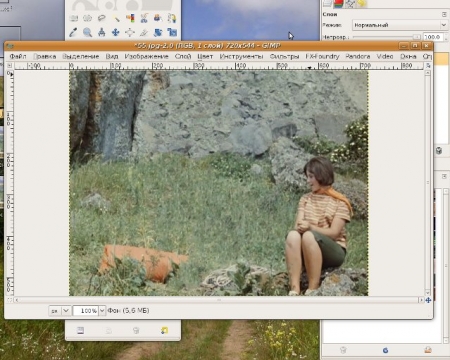Open the Изображение menu
This screenshot has width=450, height=360.
(146, 56)
